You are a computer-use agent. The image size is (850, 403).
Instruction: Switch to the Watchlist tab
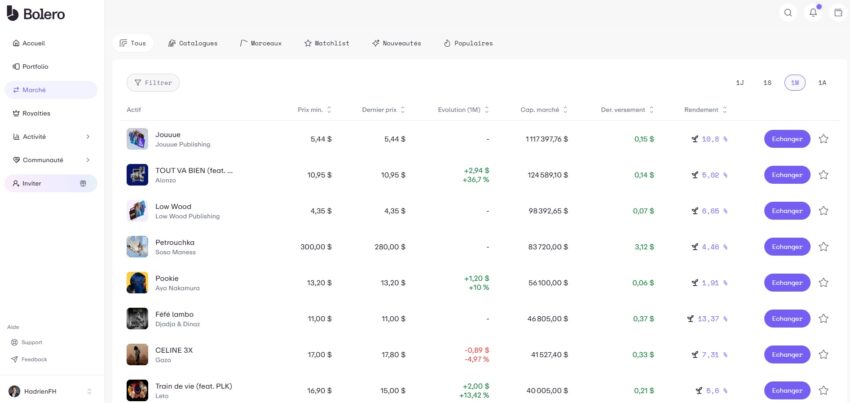327,43
